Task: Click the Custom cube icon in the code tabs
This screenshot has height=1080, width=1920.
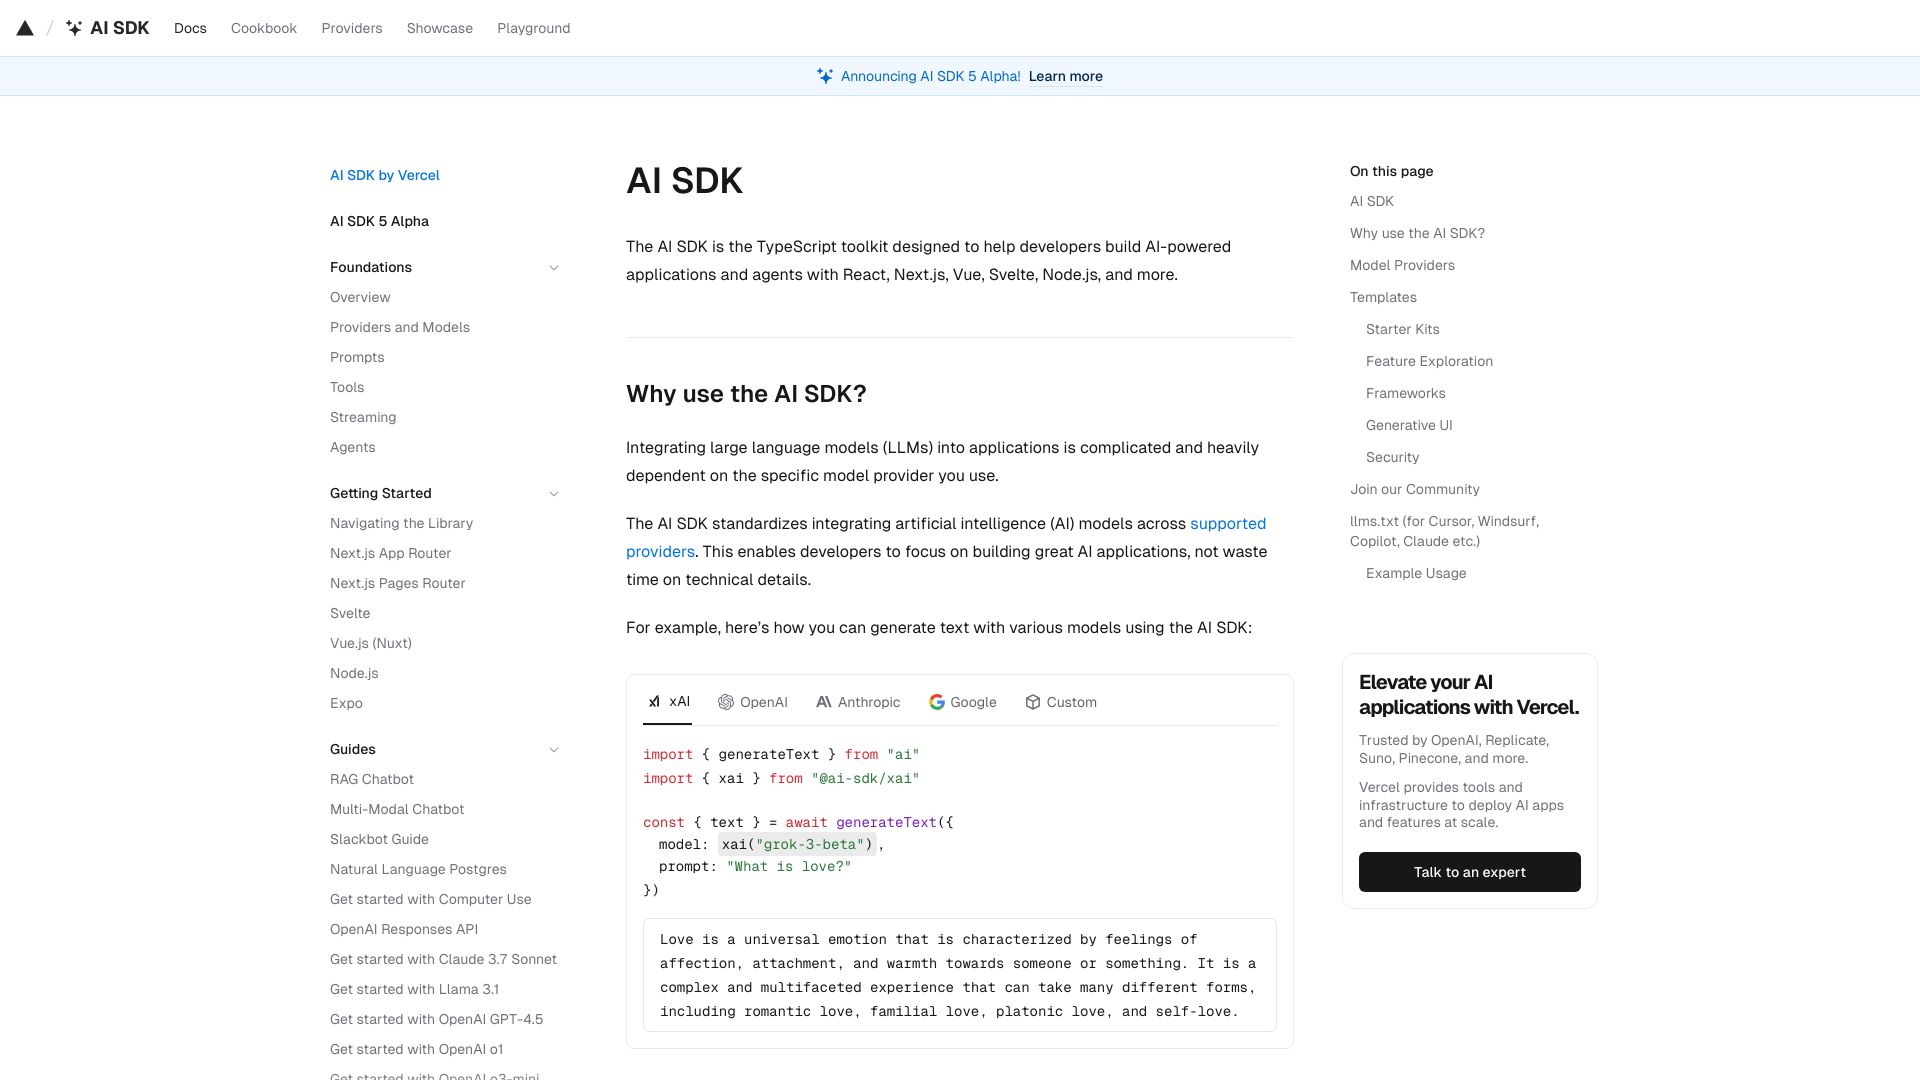Action: [x=1033, y=702]
